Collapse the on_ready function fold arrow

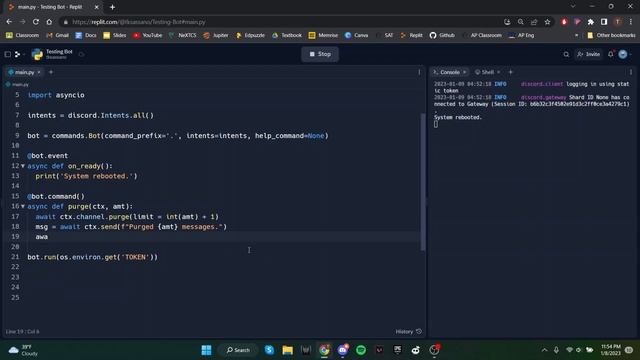[23, 166]
